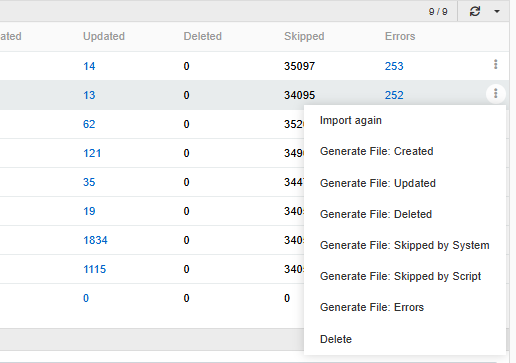
Task: Open the 1834 updated records link
Action: (x=95, y=240)
